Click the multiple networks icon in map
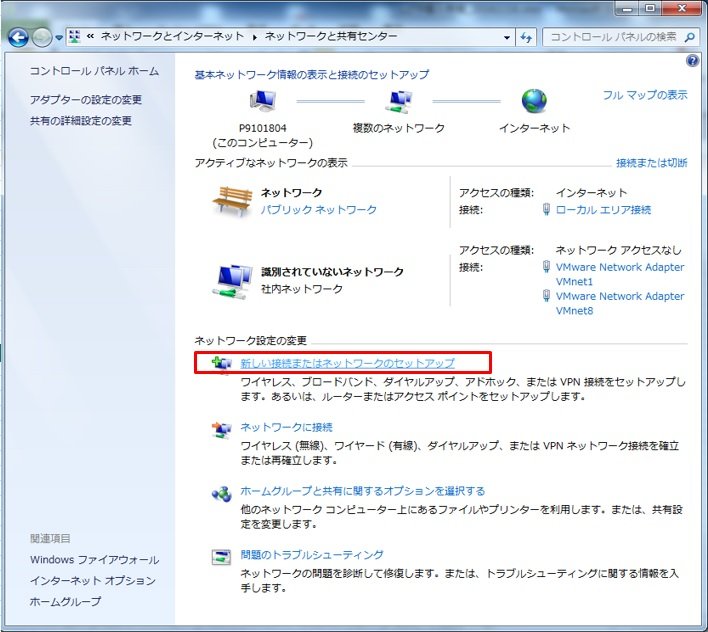 (398, 102)
